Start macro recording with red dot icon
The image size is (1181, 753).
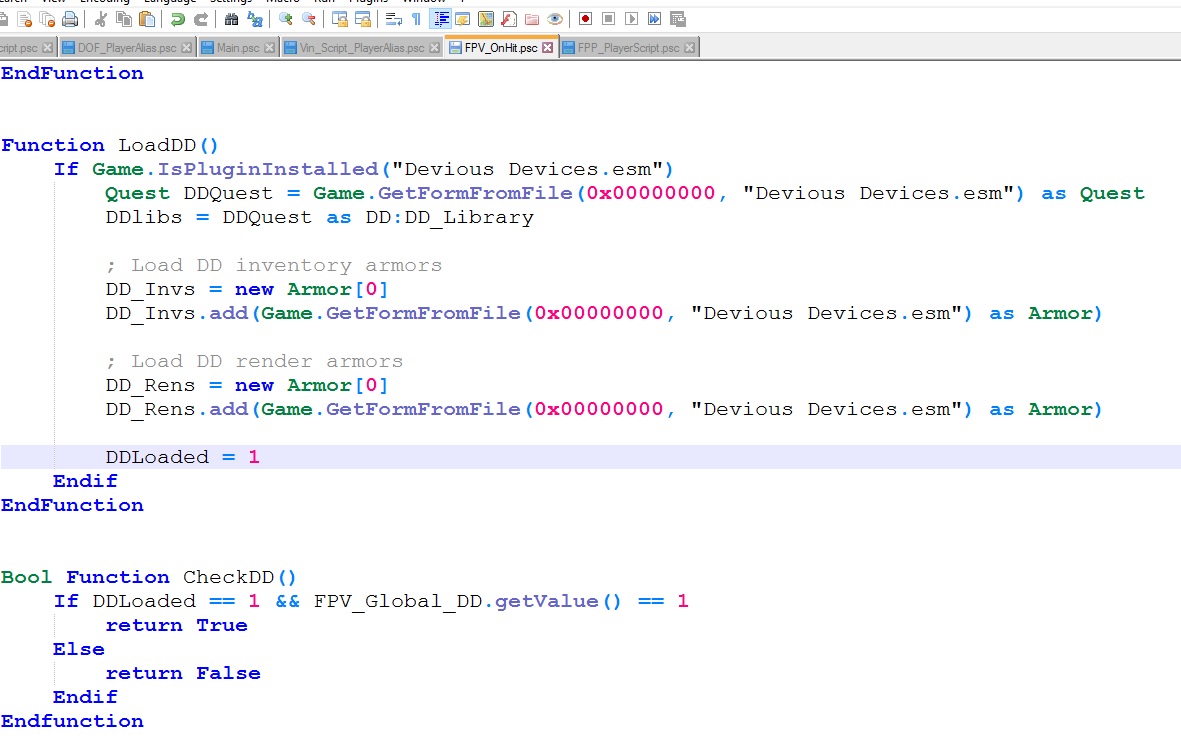coord(585,20)
